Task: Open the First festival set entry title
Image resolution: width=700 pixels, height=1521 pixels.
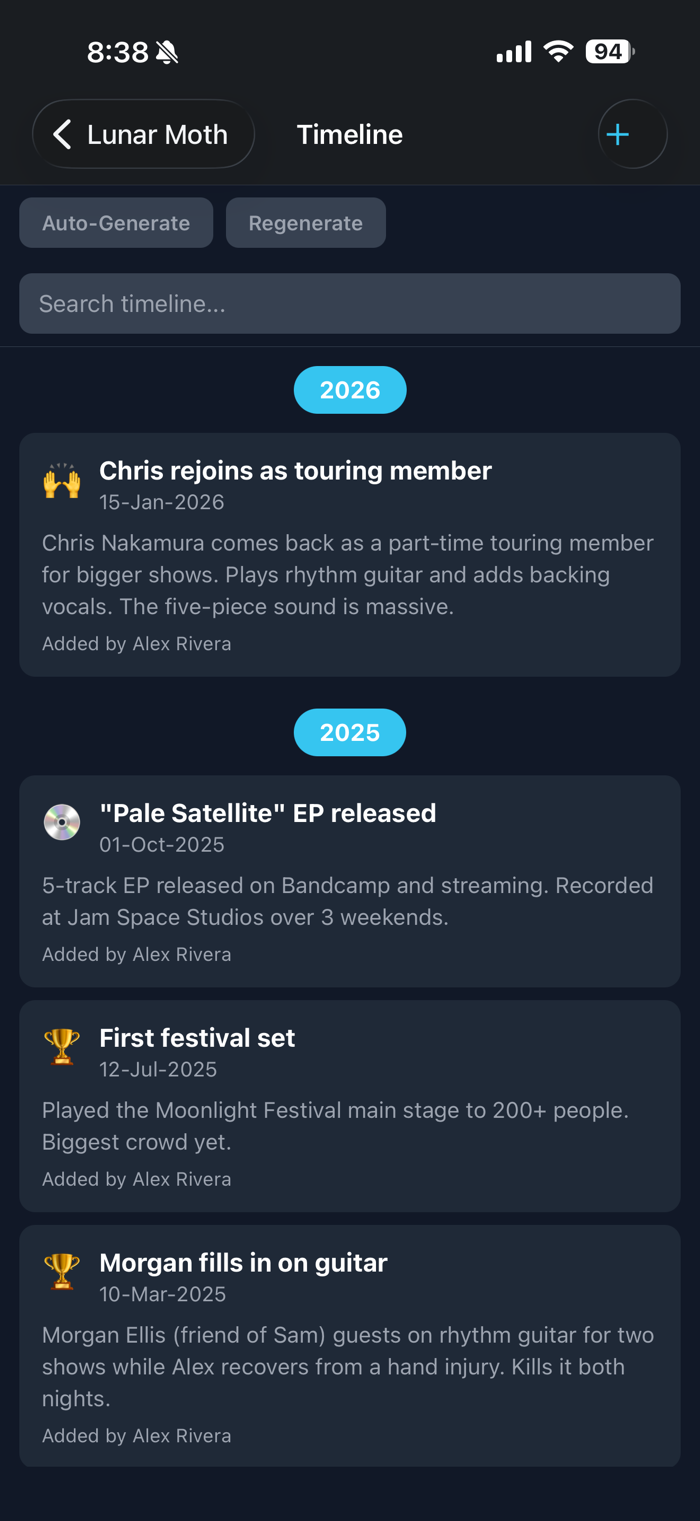Action: [197, 1038]
